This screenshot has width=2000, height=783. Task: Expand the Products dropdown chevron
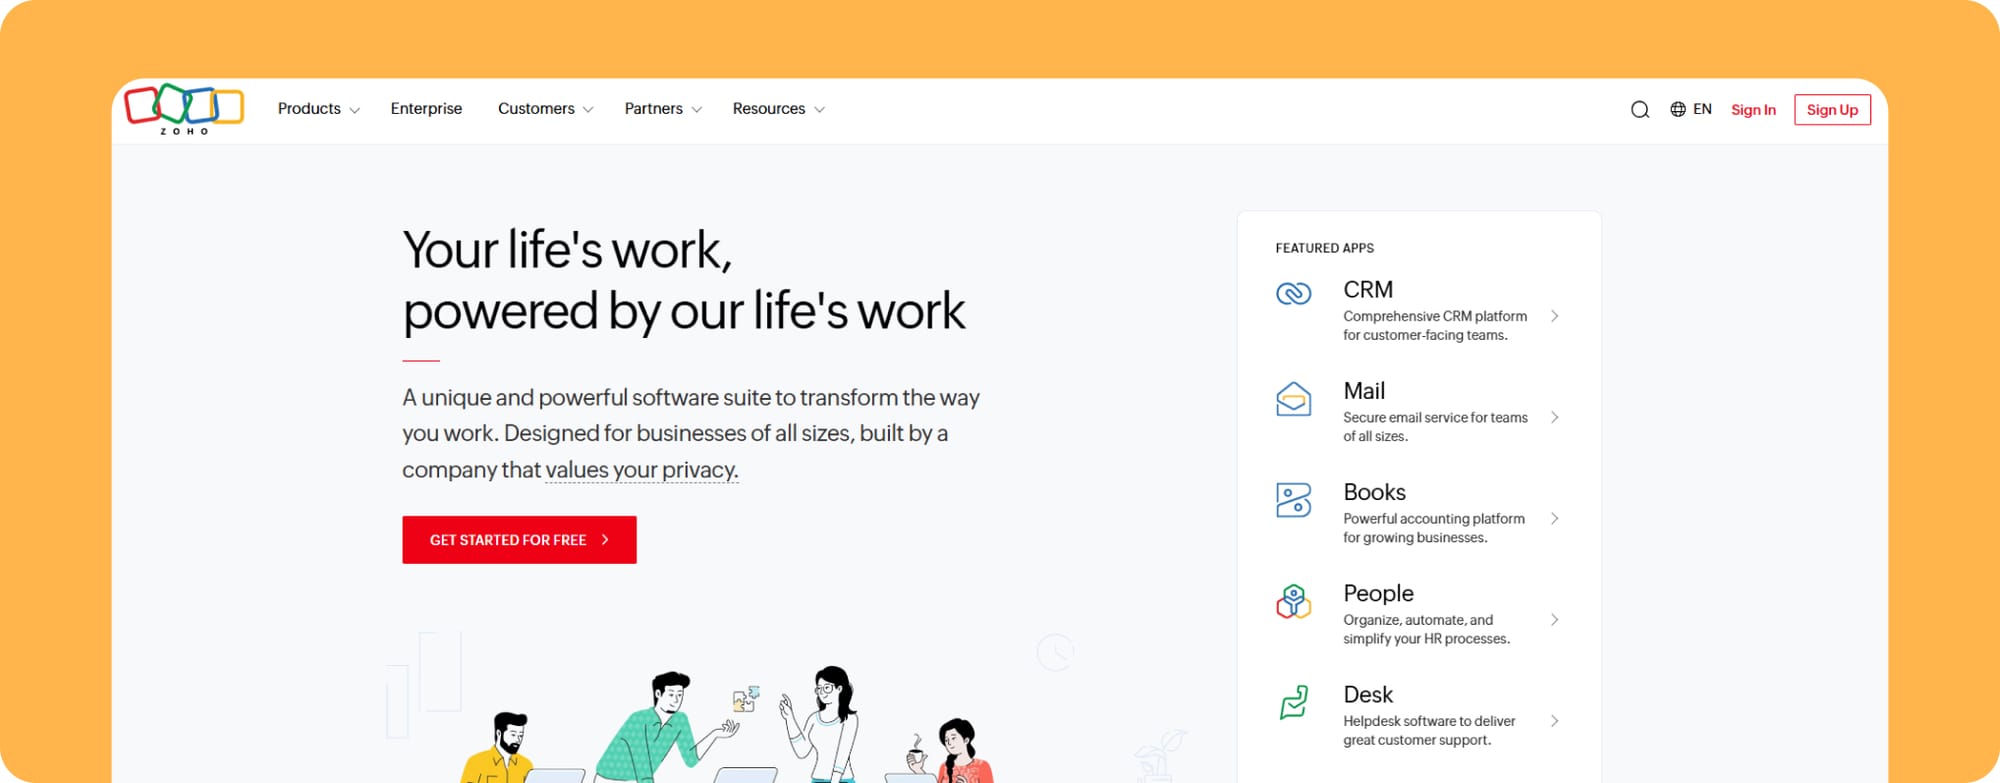pyautogui.click(x=354, y=110)
